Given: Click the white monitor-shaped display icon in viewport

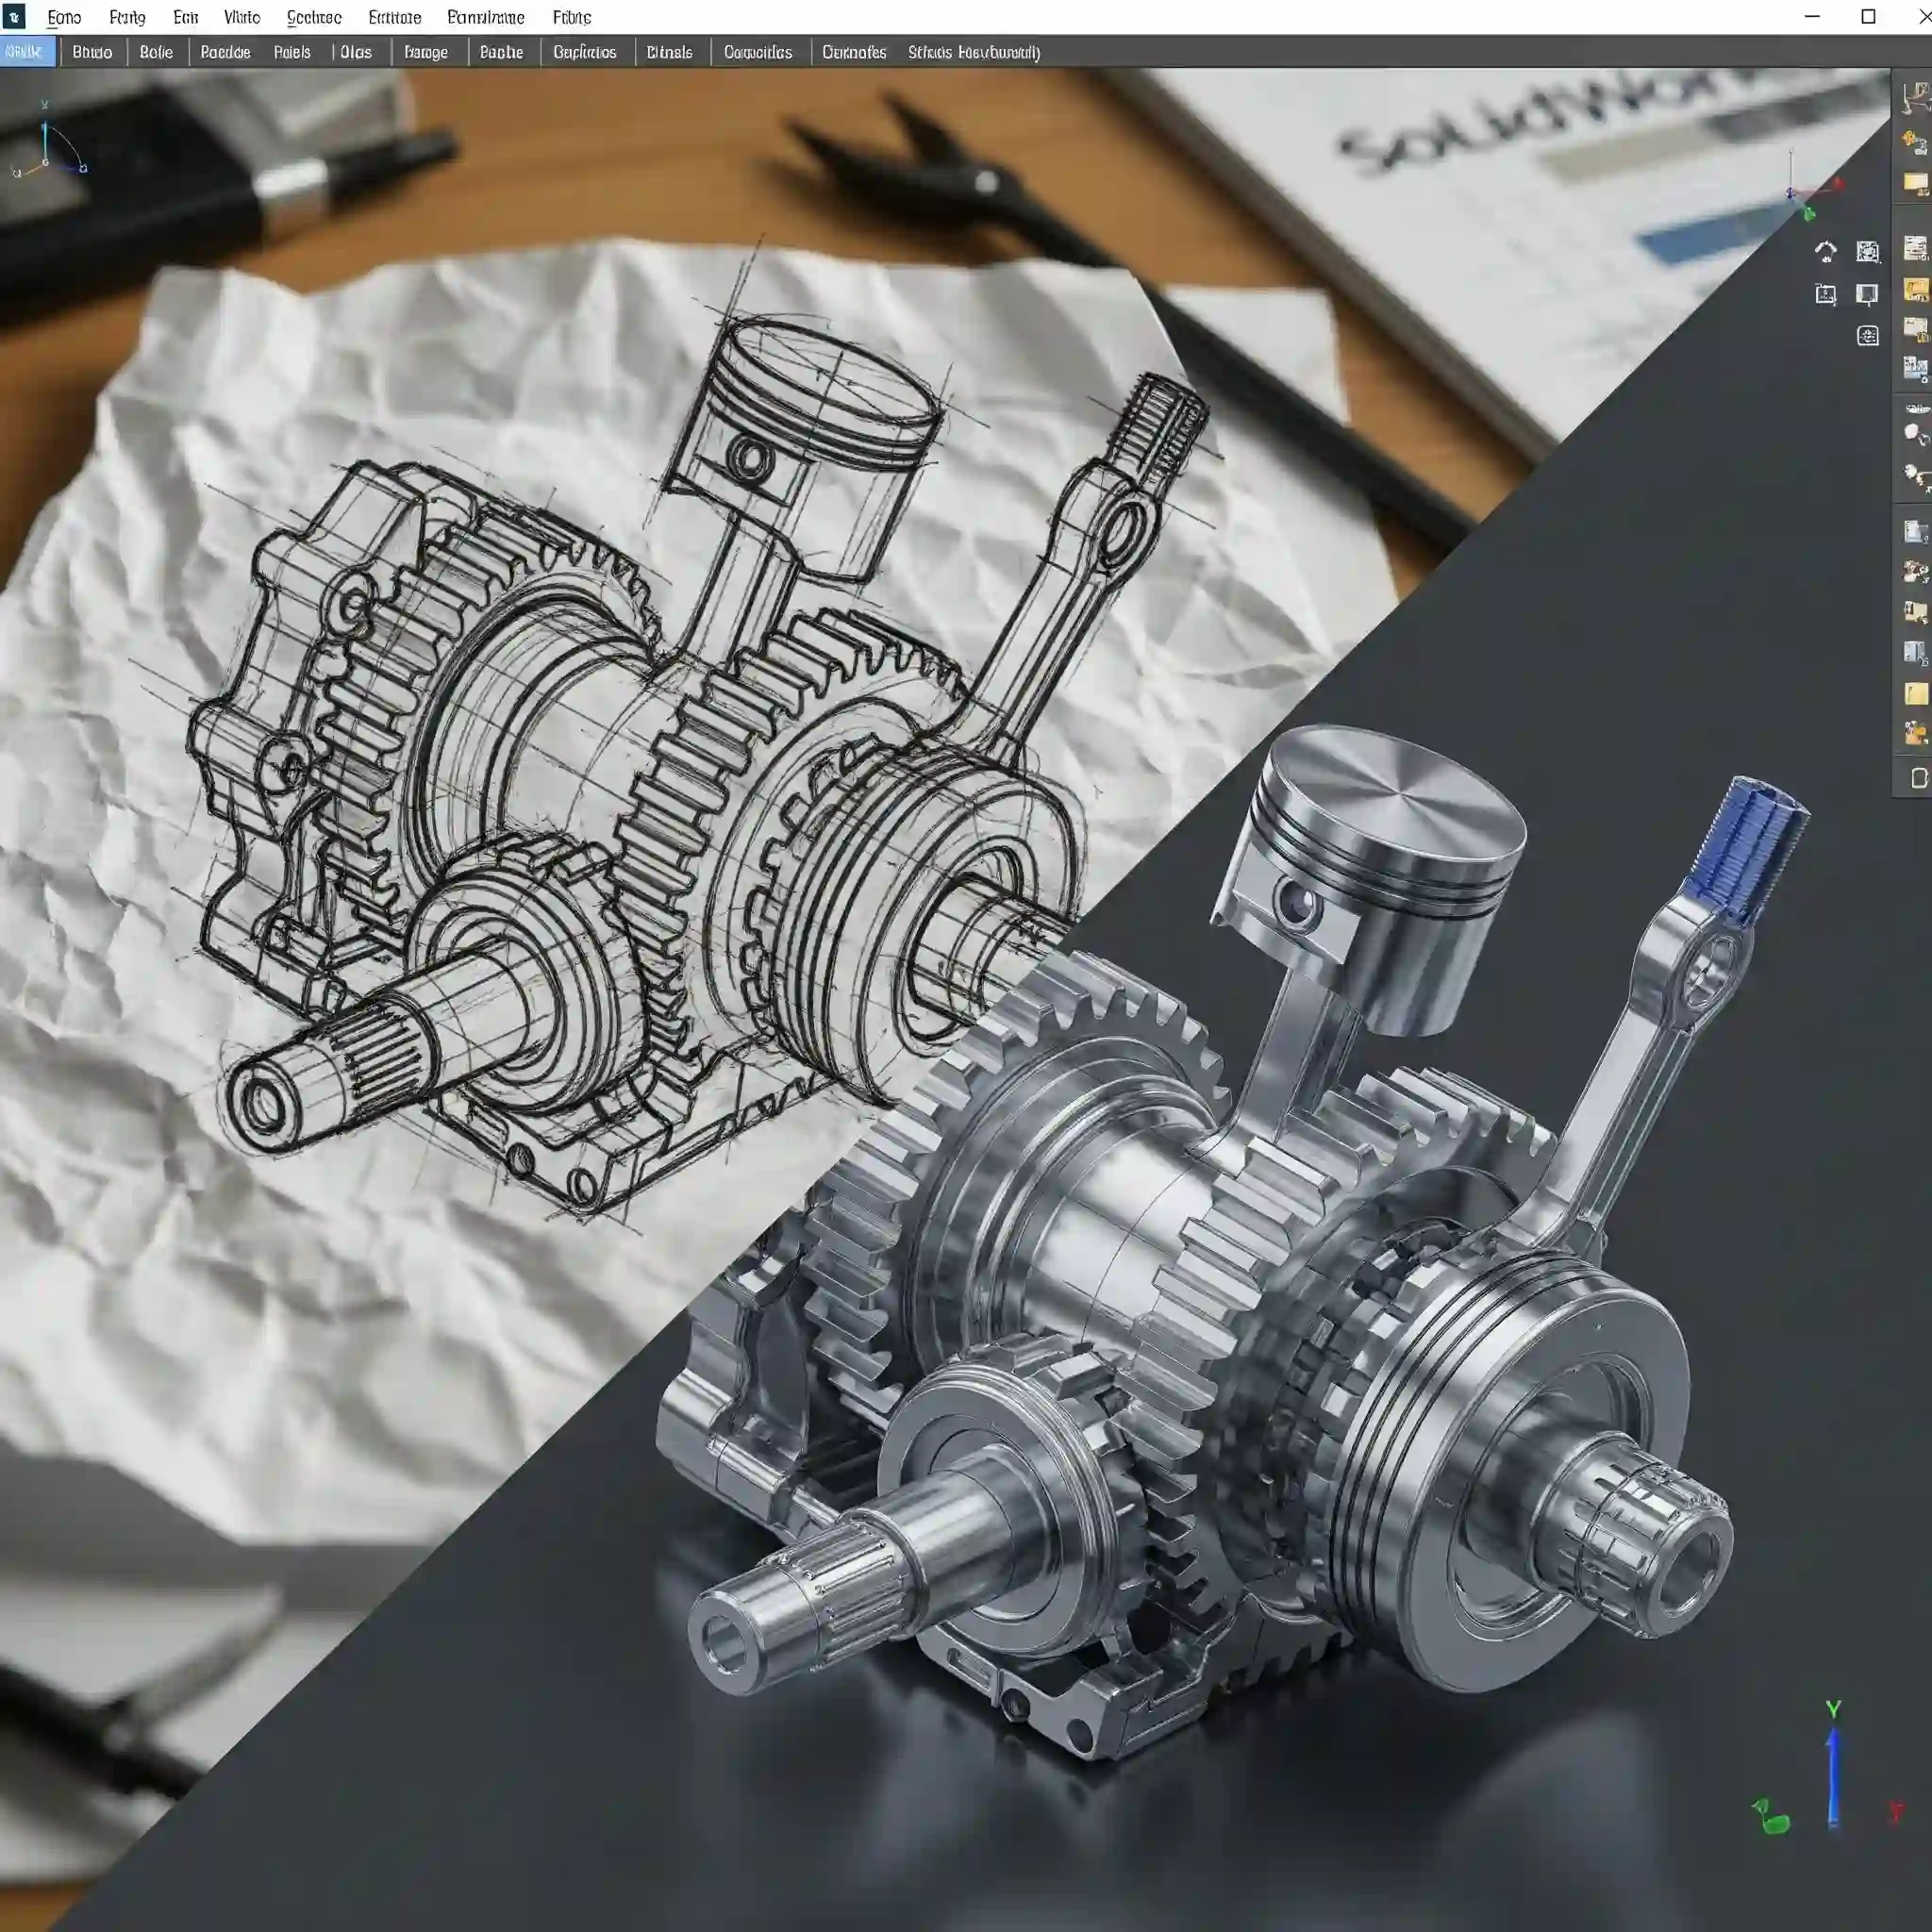Looking at the screenshot, I should click(1866, 294).
